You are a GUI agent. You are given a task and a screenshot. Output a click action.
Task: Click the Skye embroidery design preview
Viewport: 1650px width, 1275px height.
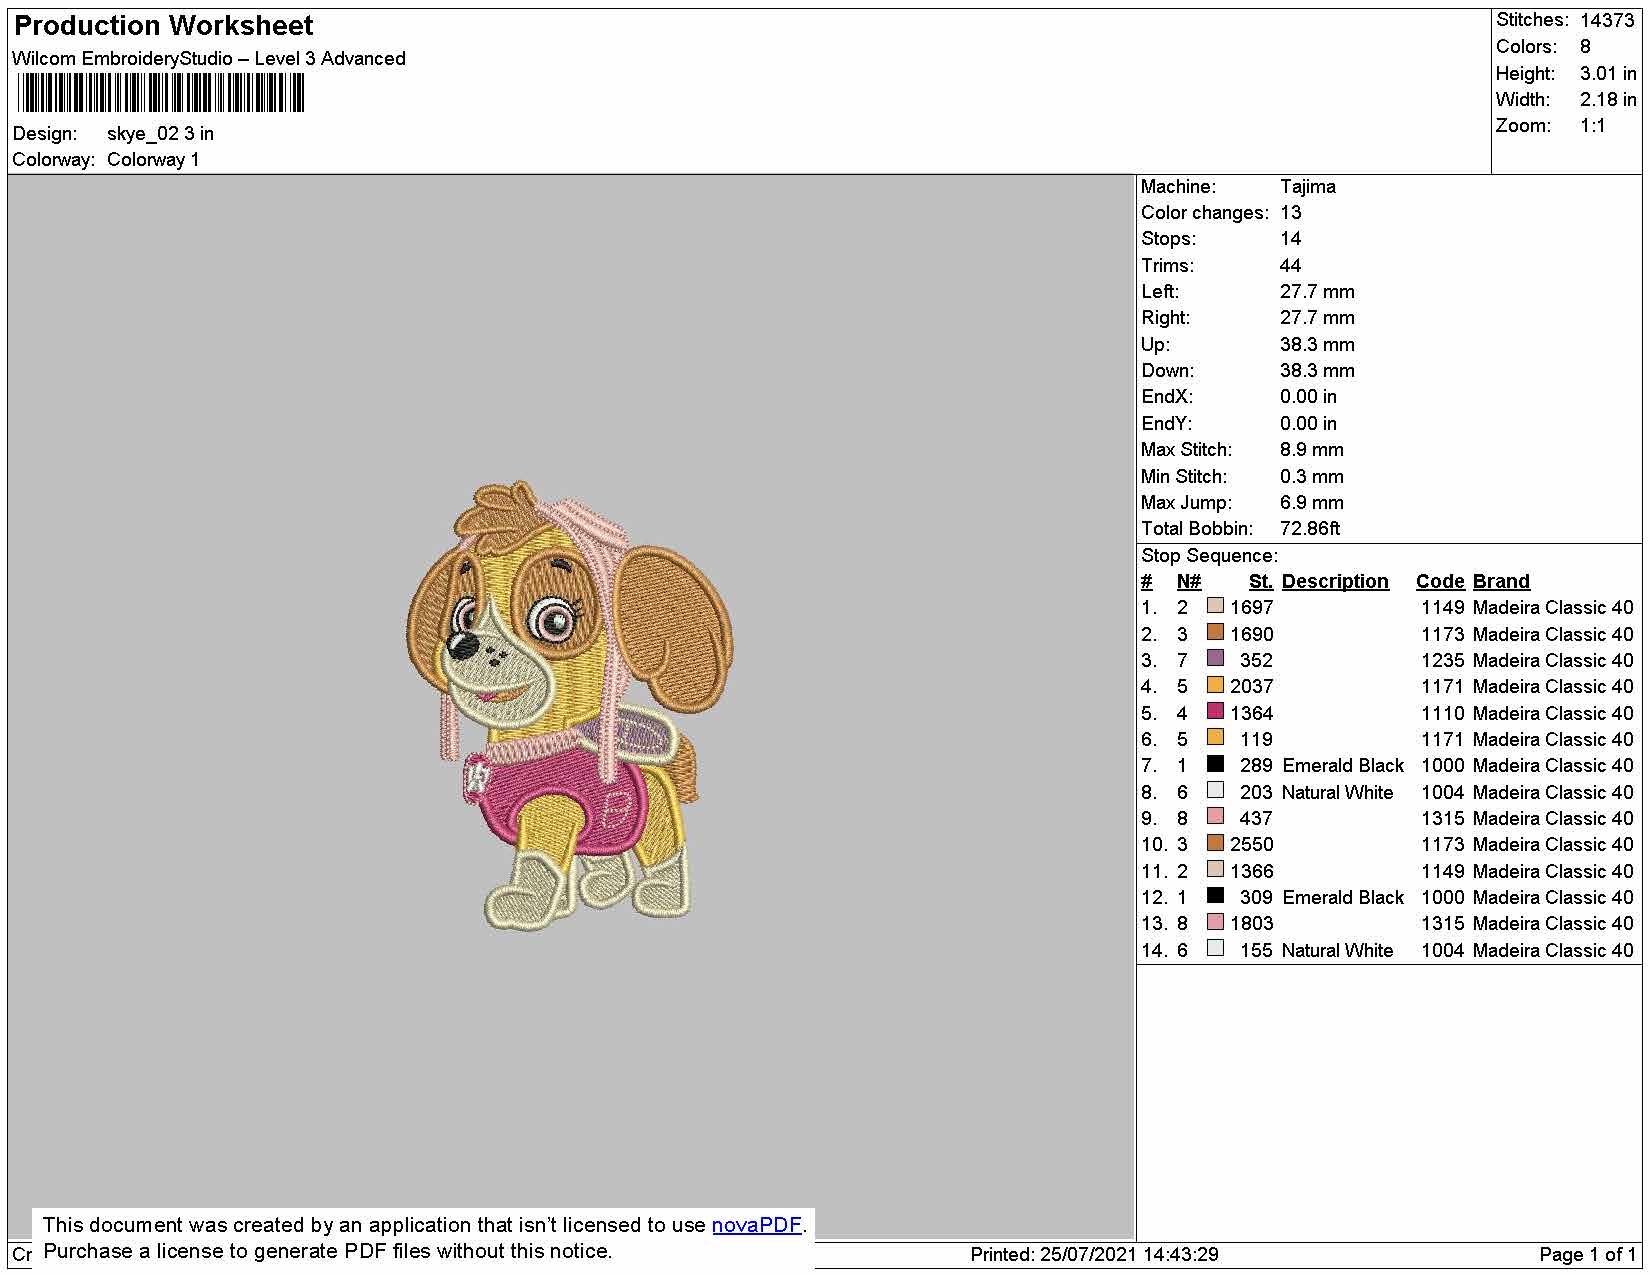[571, 705]
